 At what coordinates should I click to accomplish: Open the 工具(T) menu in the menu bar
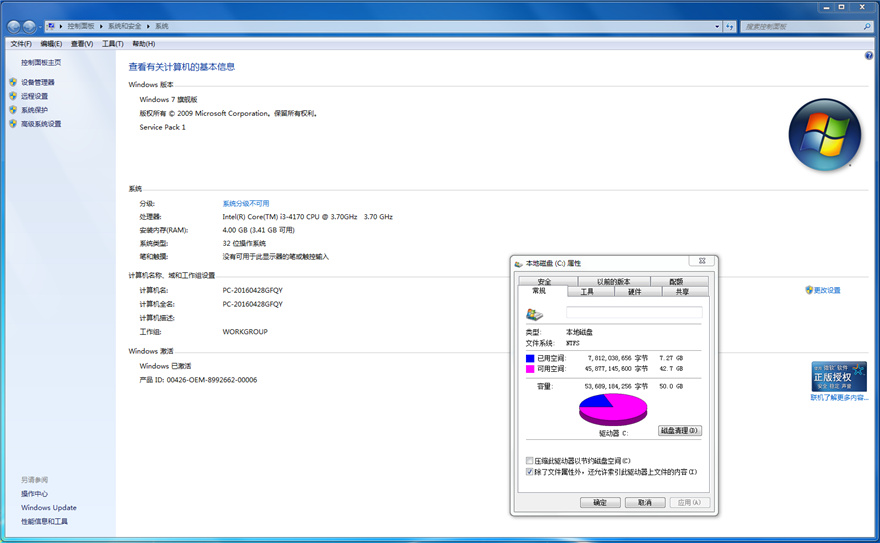point(112,44)
